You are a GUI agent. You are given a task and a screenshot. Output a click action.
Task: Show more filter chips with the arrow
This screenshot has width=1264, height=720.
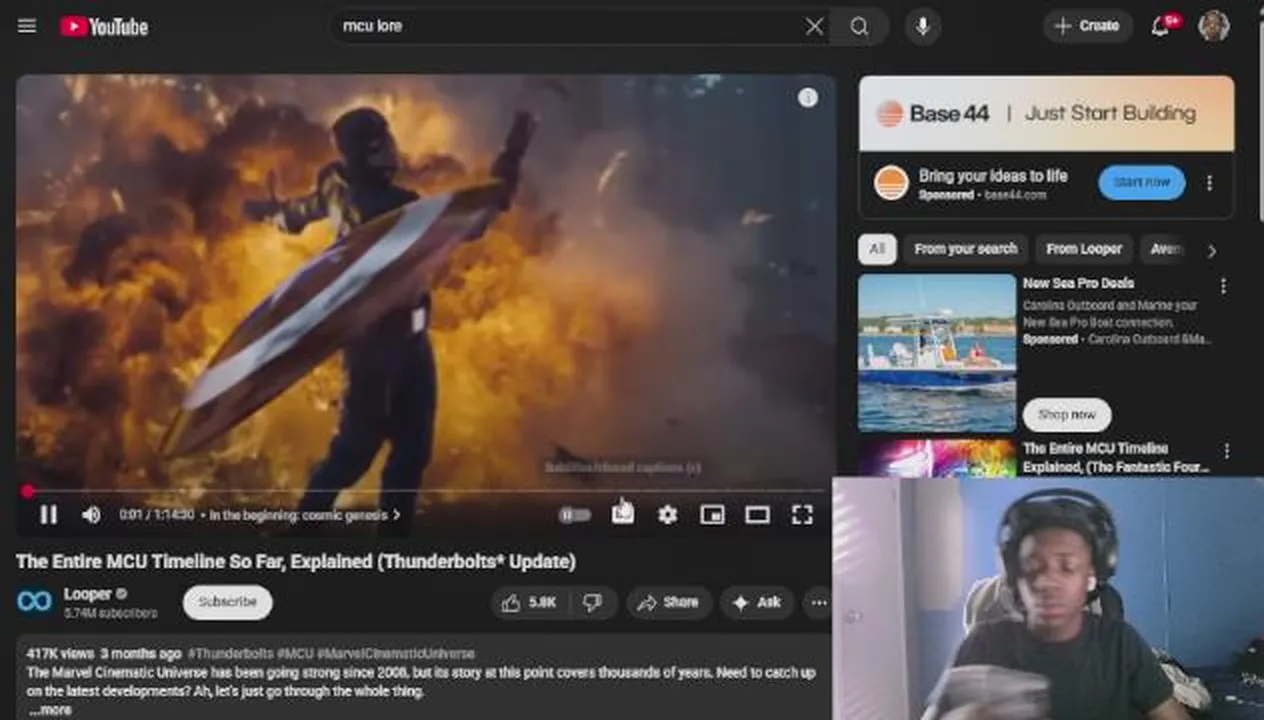[x=1212, y=250]
